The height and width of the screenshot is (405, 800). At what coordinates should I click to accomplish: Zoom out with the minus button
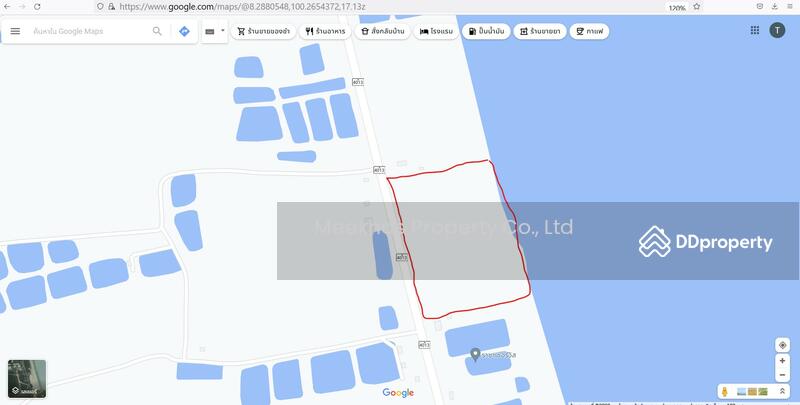point(782,375)
